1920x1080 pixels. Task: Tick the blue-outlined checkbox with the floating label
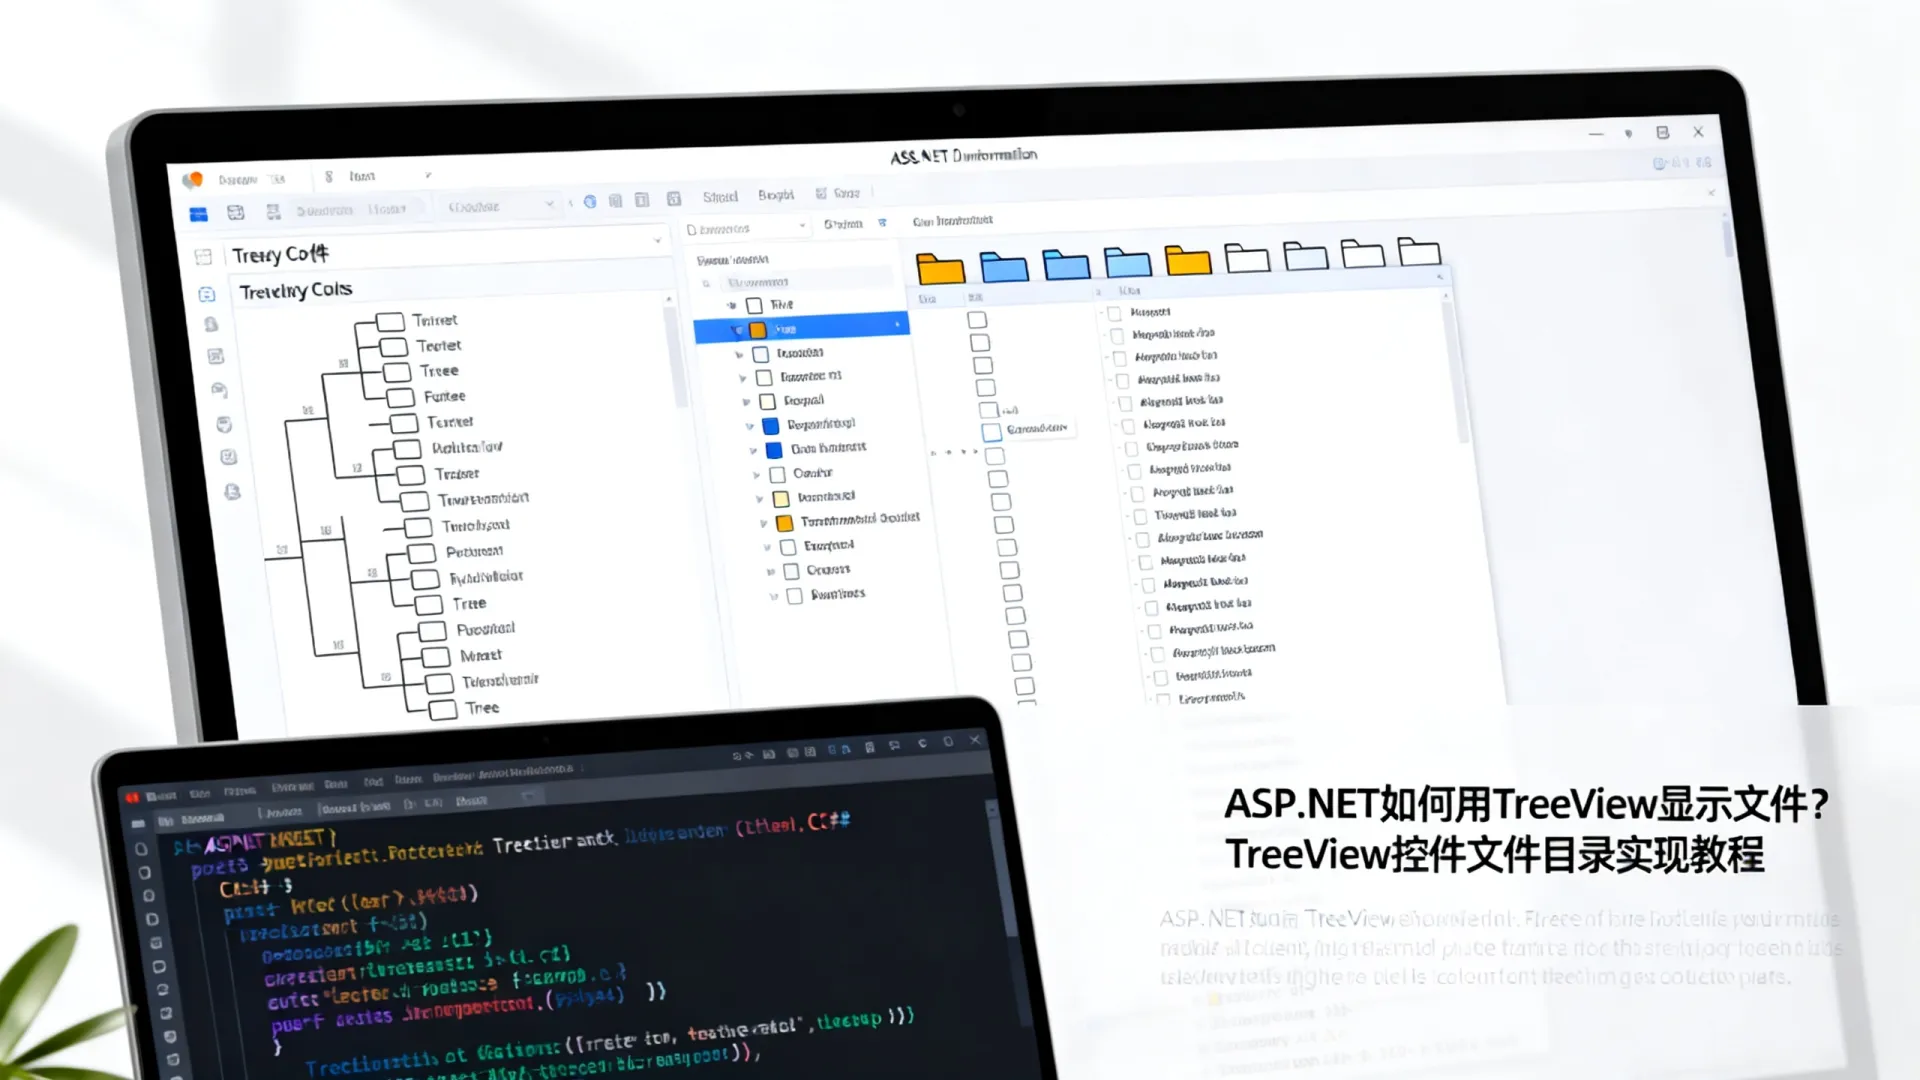(991, 432)
